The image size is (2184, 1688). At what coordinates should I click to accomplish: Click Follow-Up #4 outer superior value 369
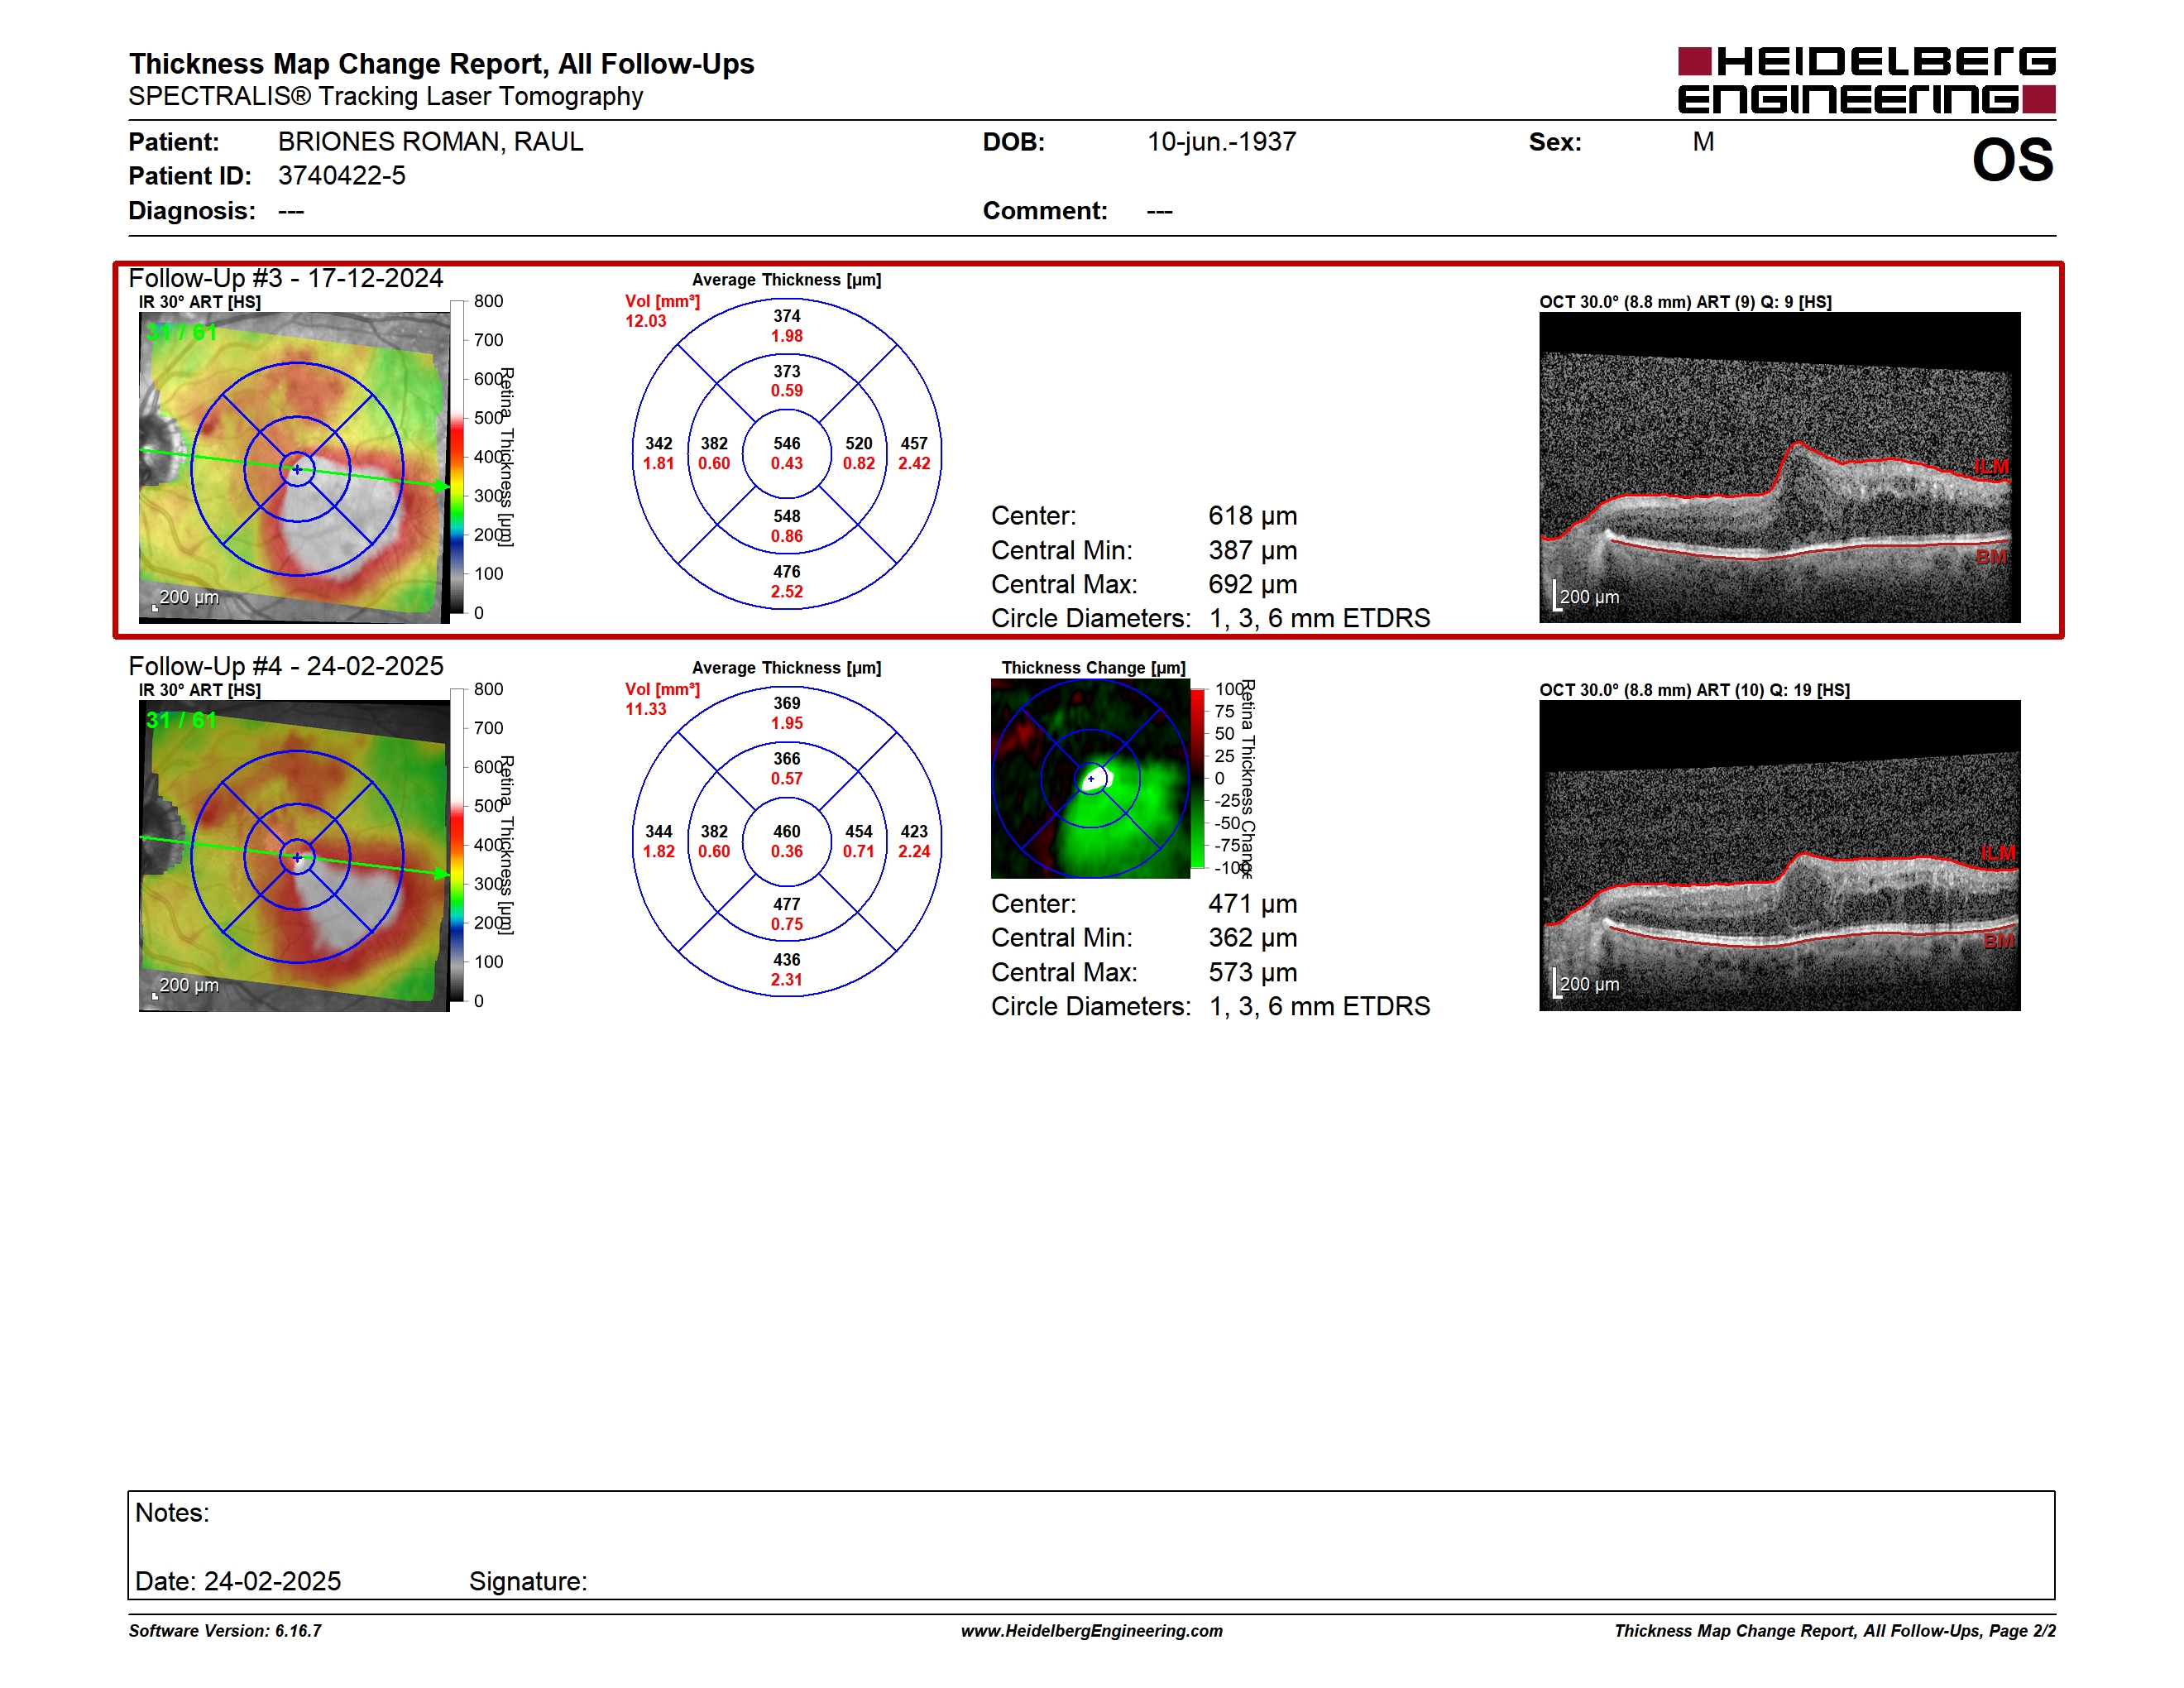[786, 703]
